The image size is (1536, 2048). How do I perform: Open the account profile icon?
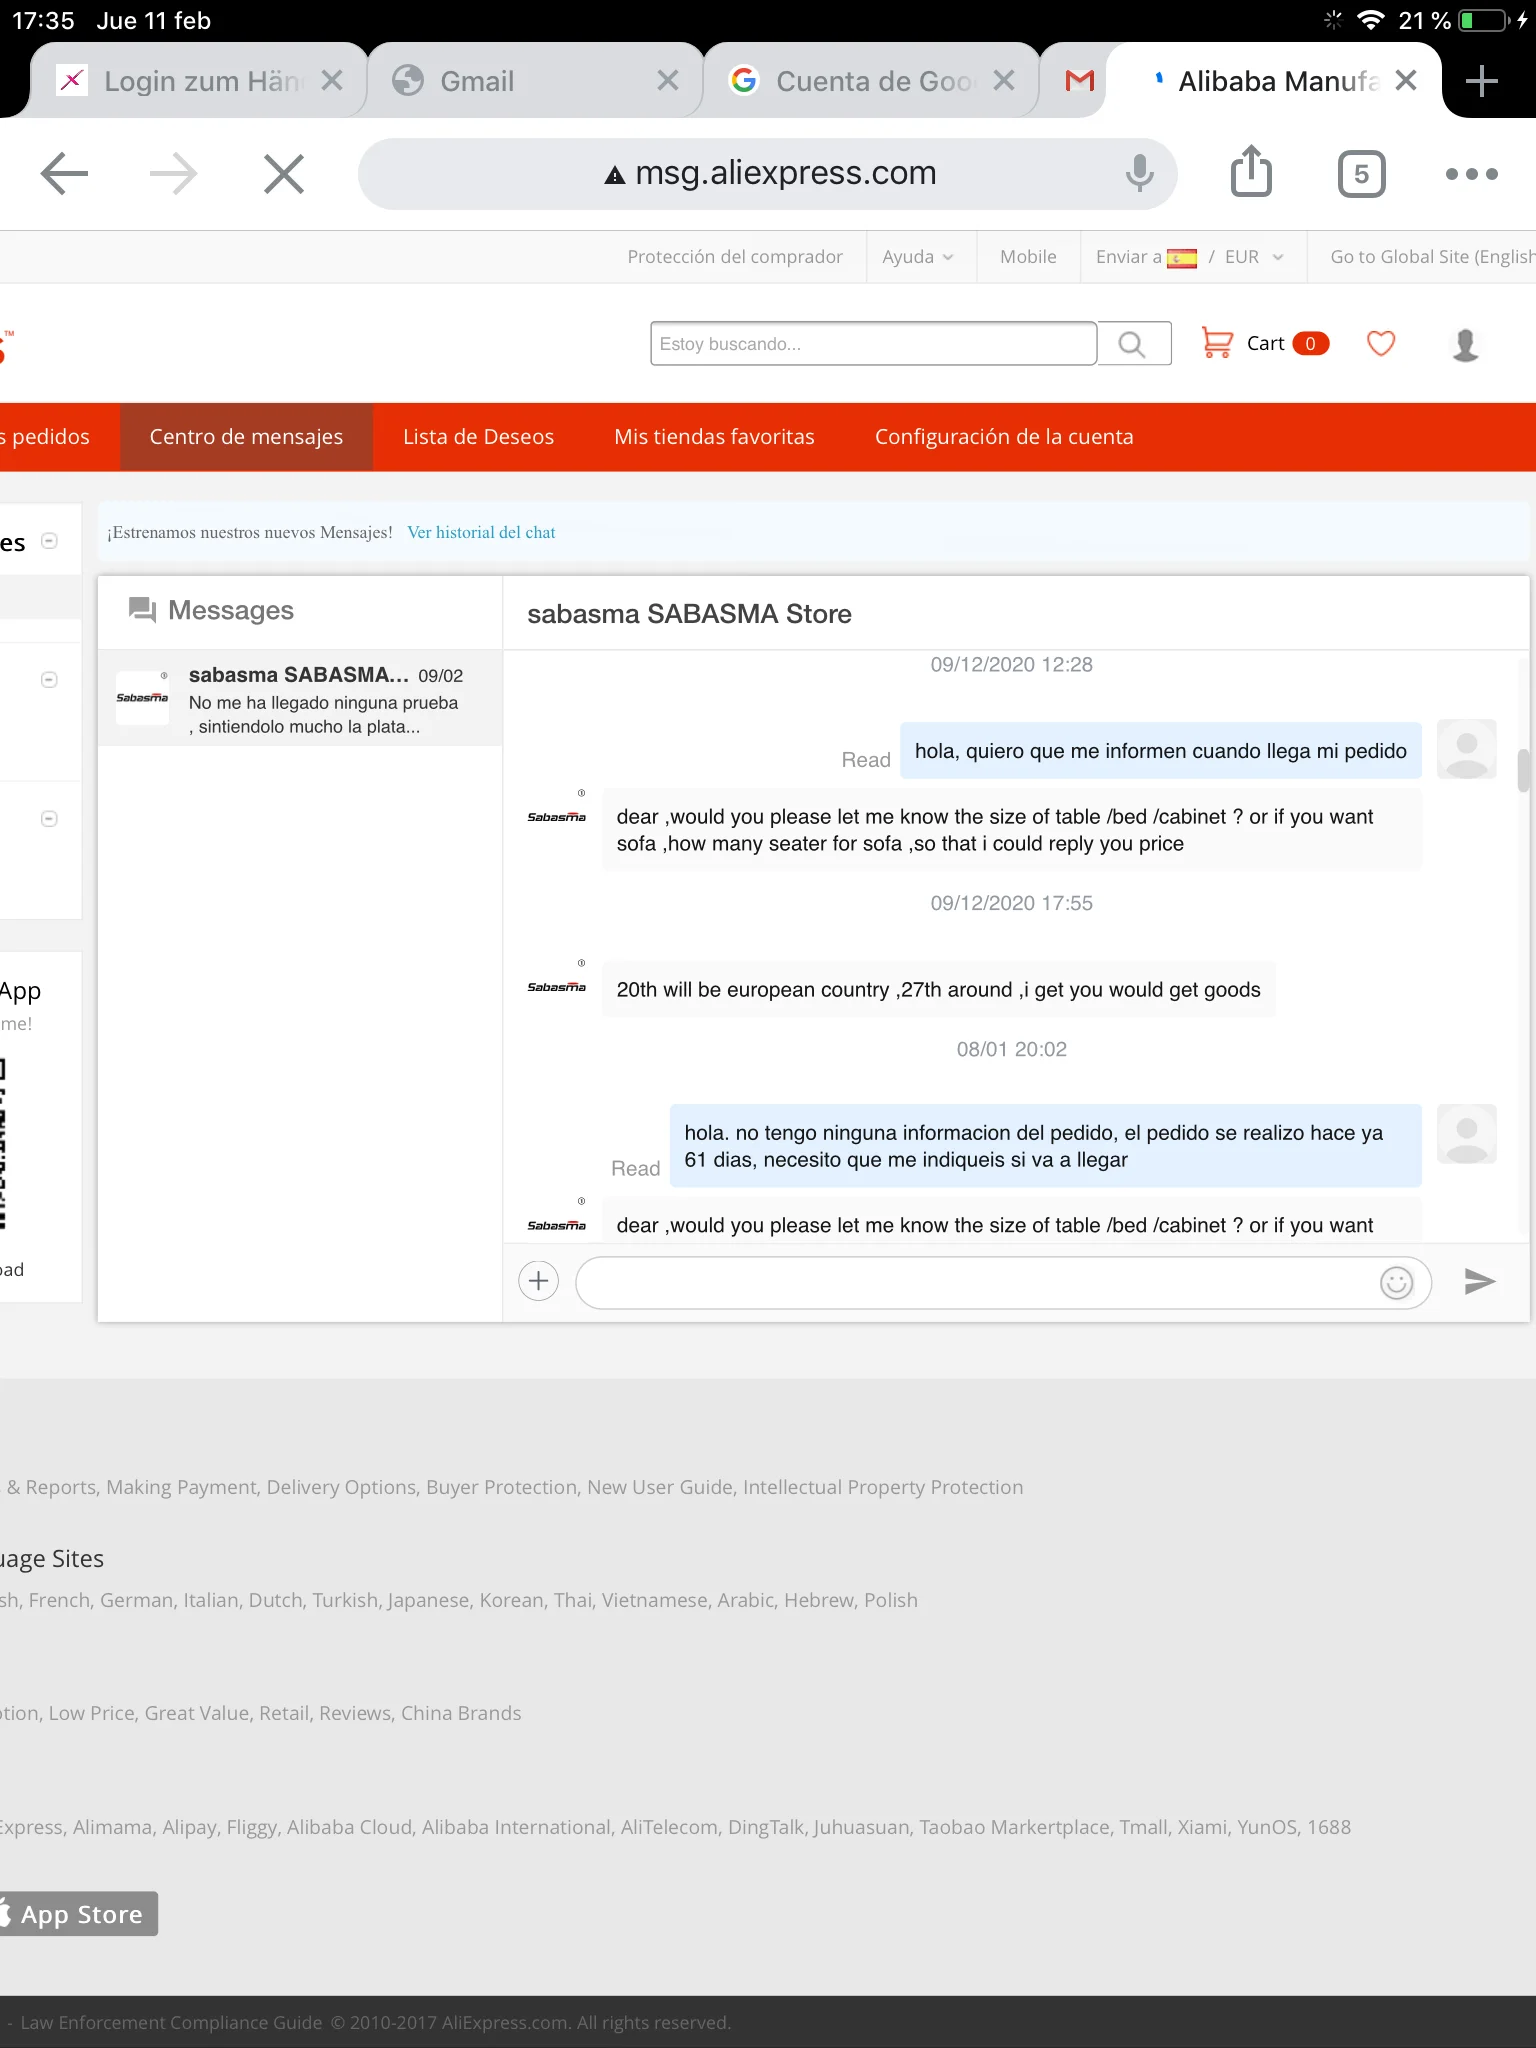pyautogui.click(x=1465, y=344)
